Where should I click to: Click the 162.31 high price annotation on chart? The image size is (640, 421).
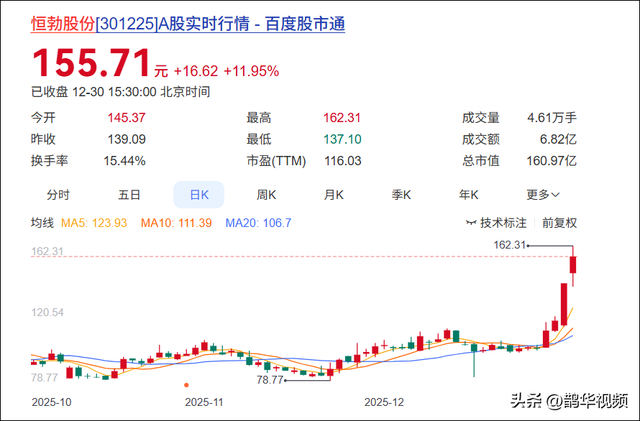(509, 245)
